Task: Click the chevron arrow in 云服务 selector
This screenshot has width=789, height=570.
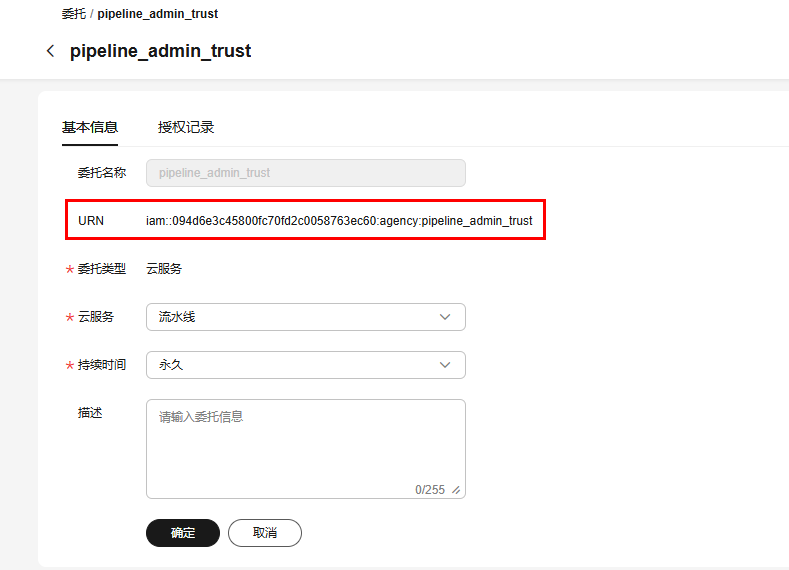Action: 445,317
